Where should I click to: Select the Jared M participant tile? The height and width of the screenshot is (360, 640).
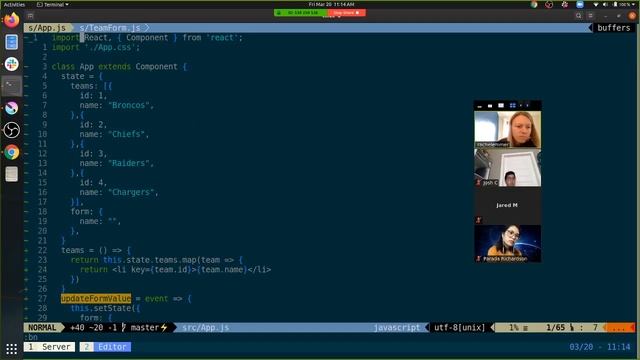507,206
